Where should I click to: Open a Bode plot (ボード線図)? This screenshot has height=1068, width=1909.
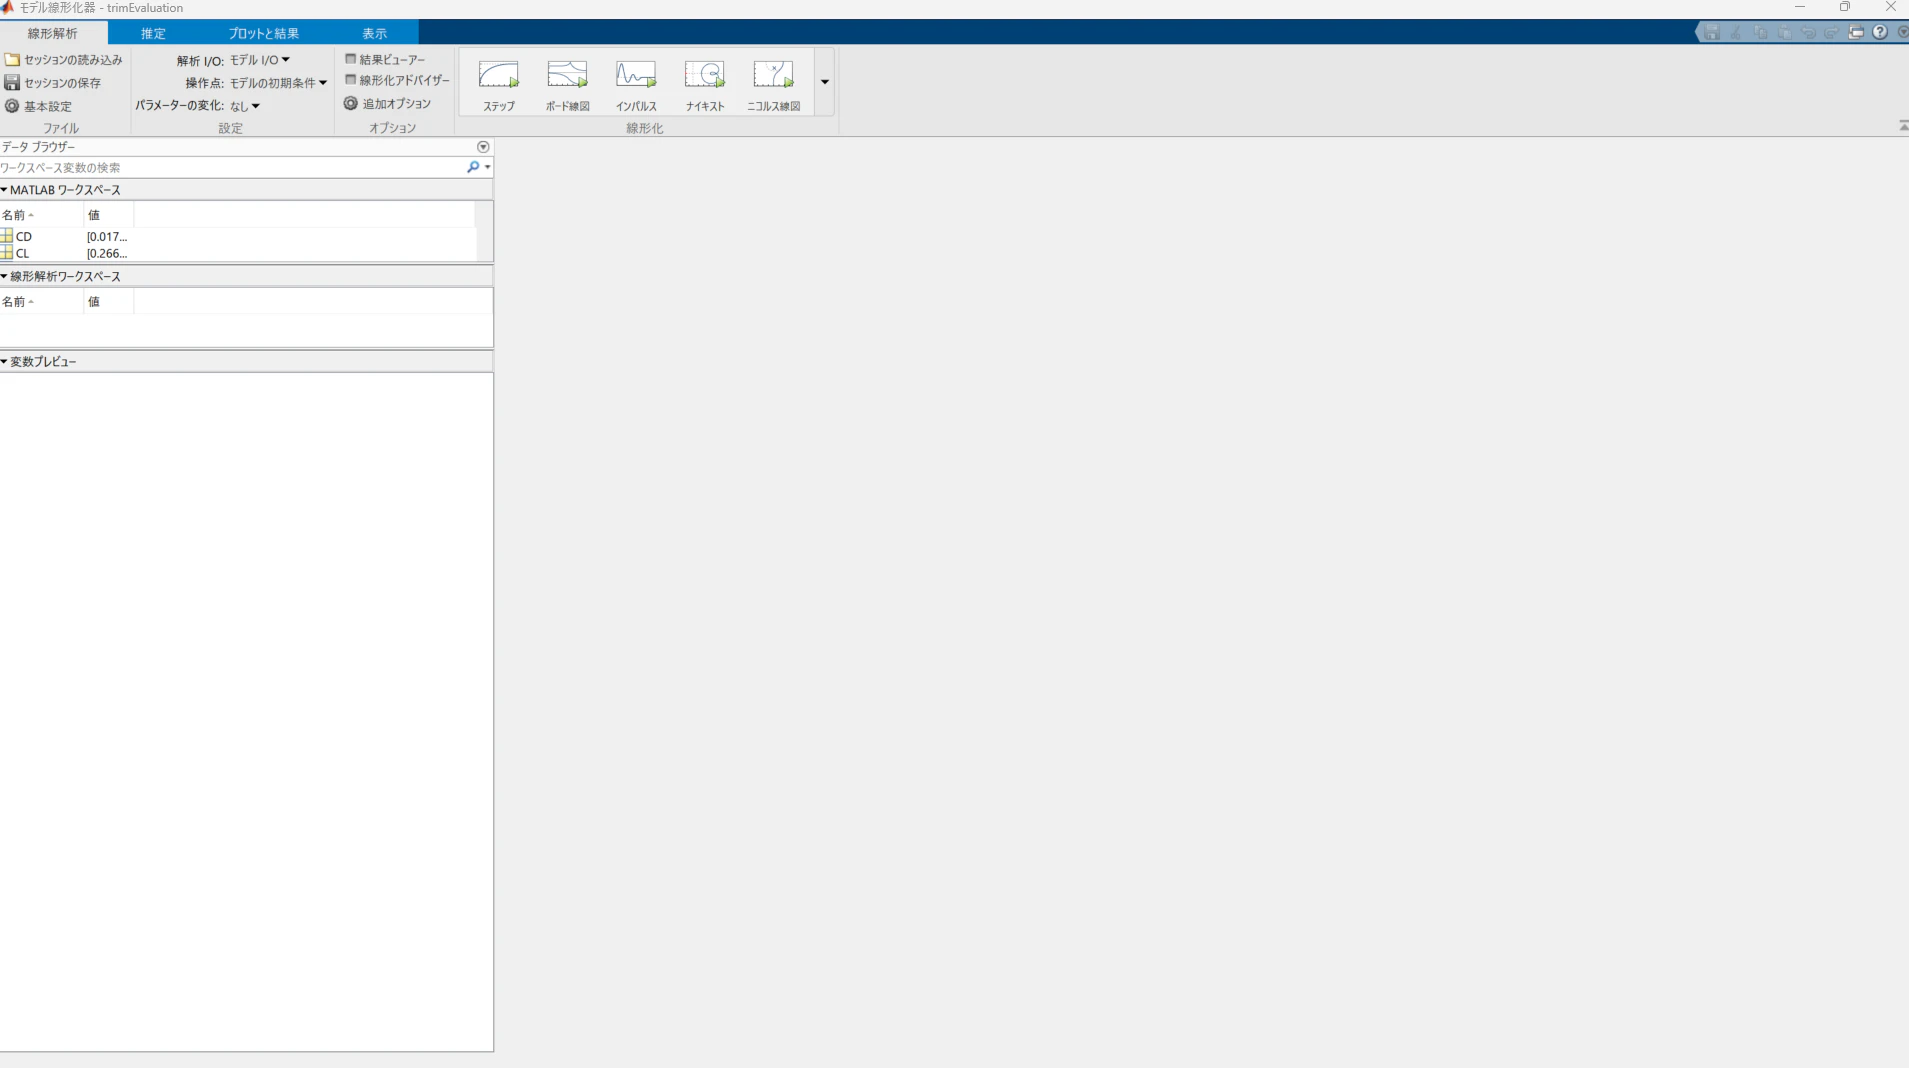click(x=567, y=83)
